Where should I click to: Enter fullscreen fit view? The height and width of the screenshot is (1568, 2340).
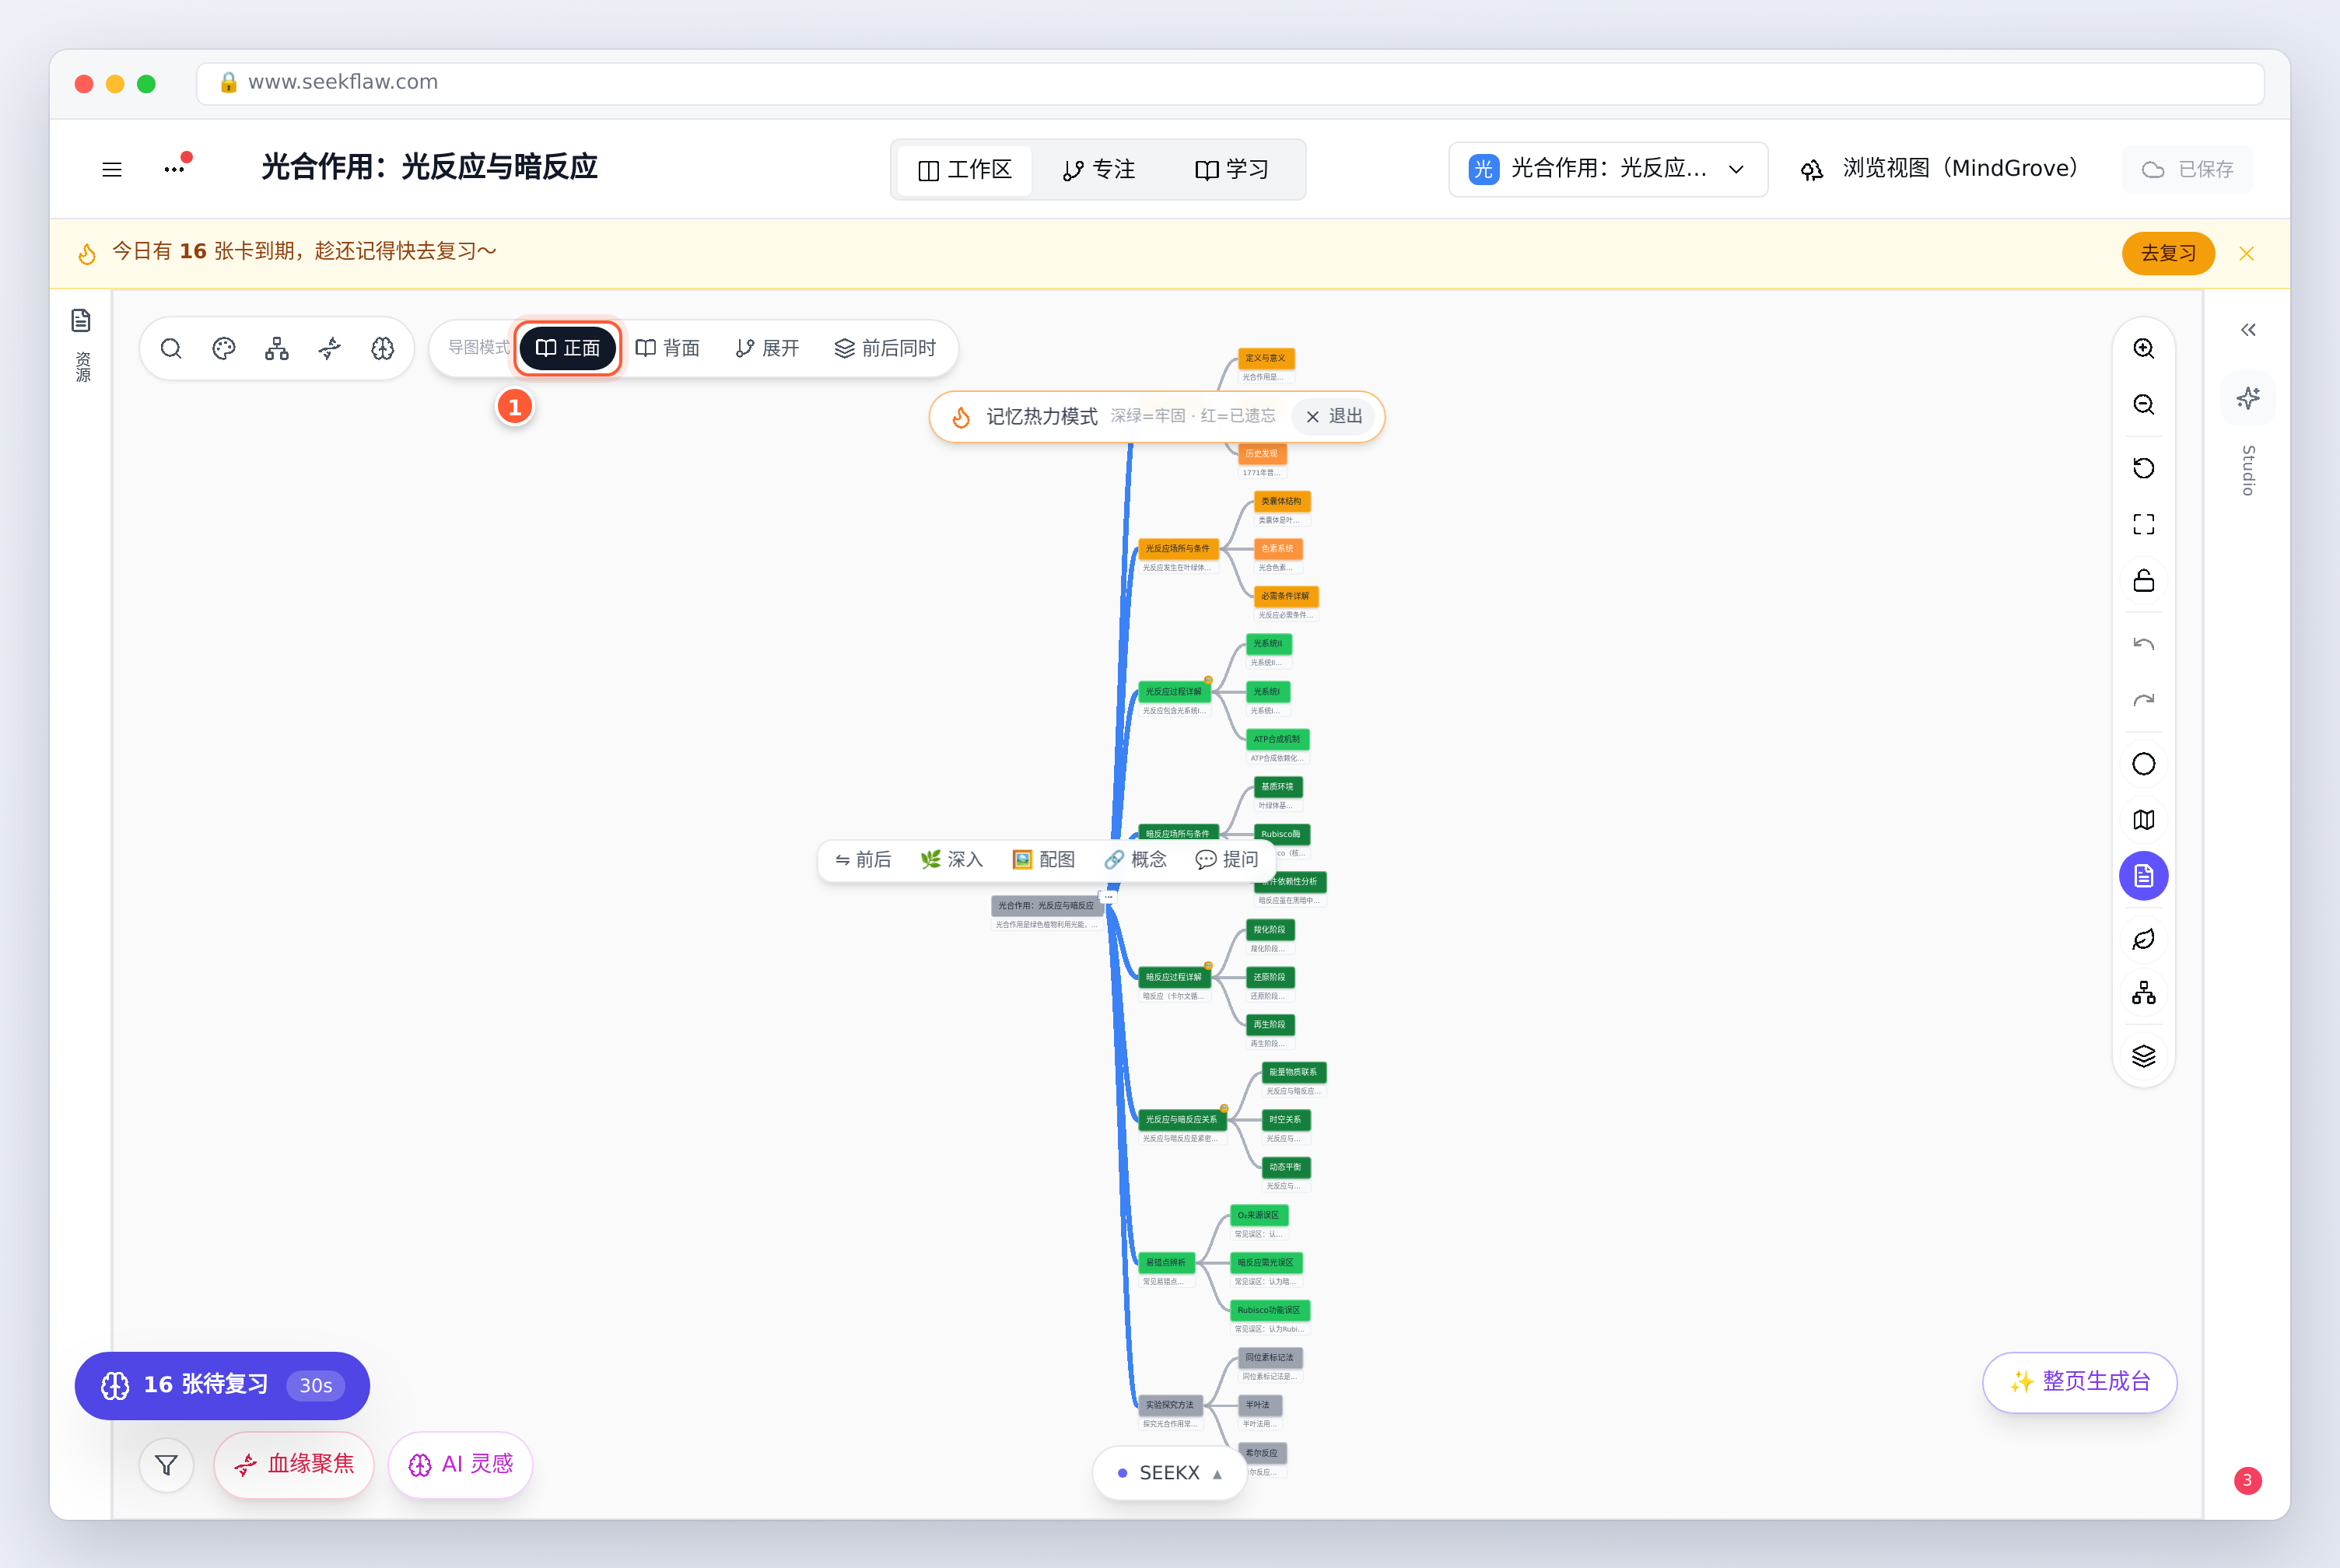(x=2143, y=524)
